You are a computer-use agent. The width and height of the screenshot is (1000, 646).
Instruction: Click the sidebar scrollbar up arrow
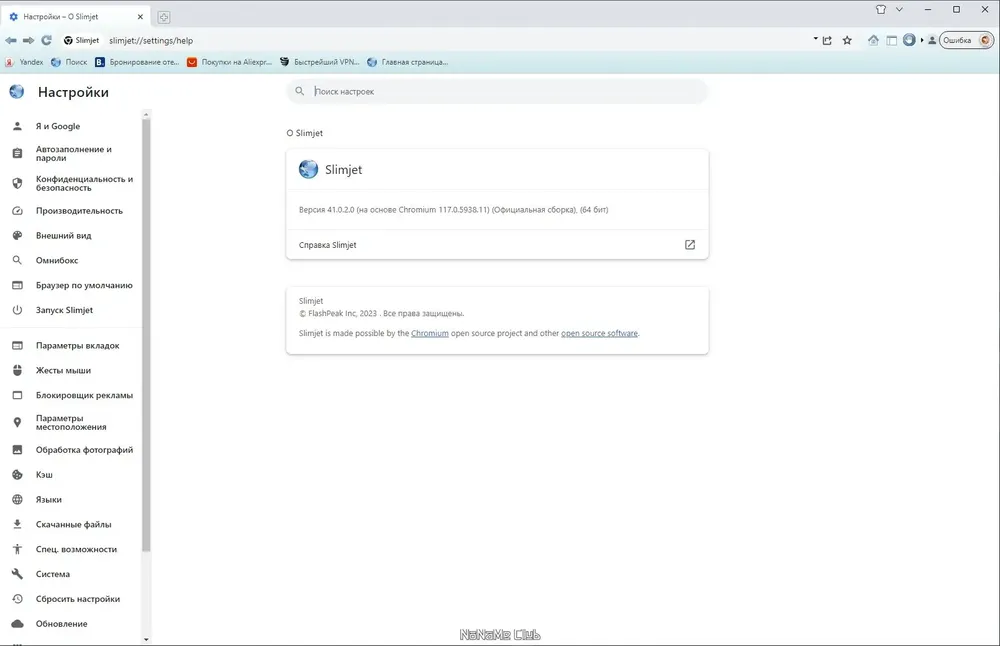(146, 115)
